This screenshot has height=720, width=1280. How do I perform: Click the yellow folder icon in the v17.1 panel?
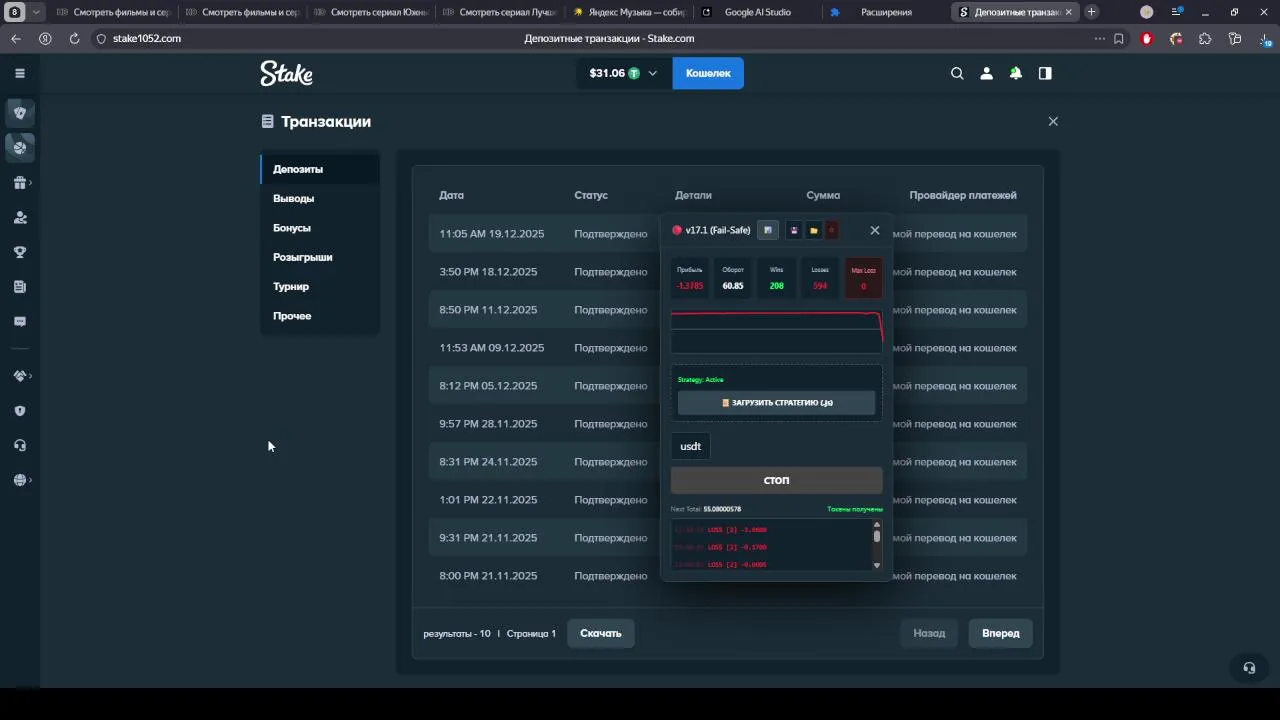coord(813,230)
